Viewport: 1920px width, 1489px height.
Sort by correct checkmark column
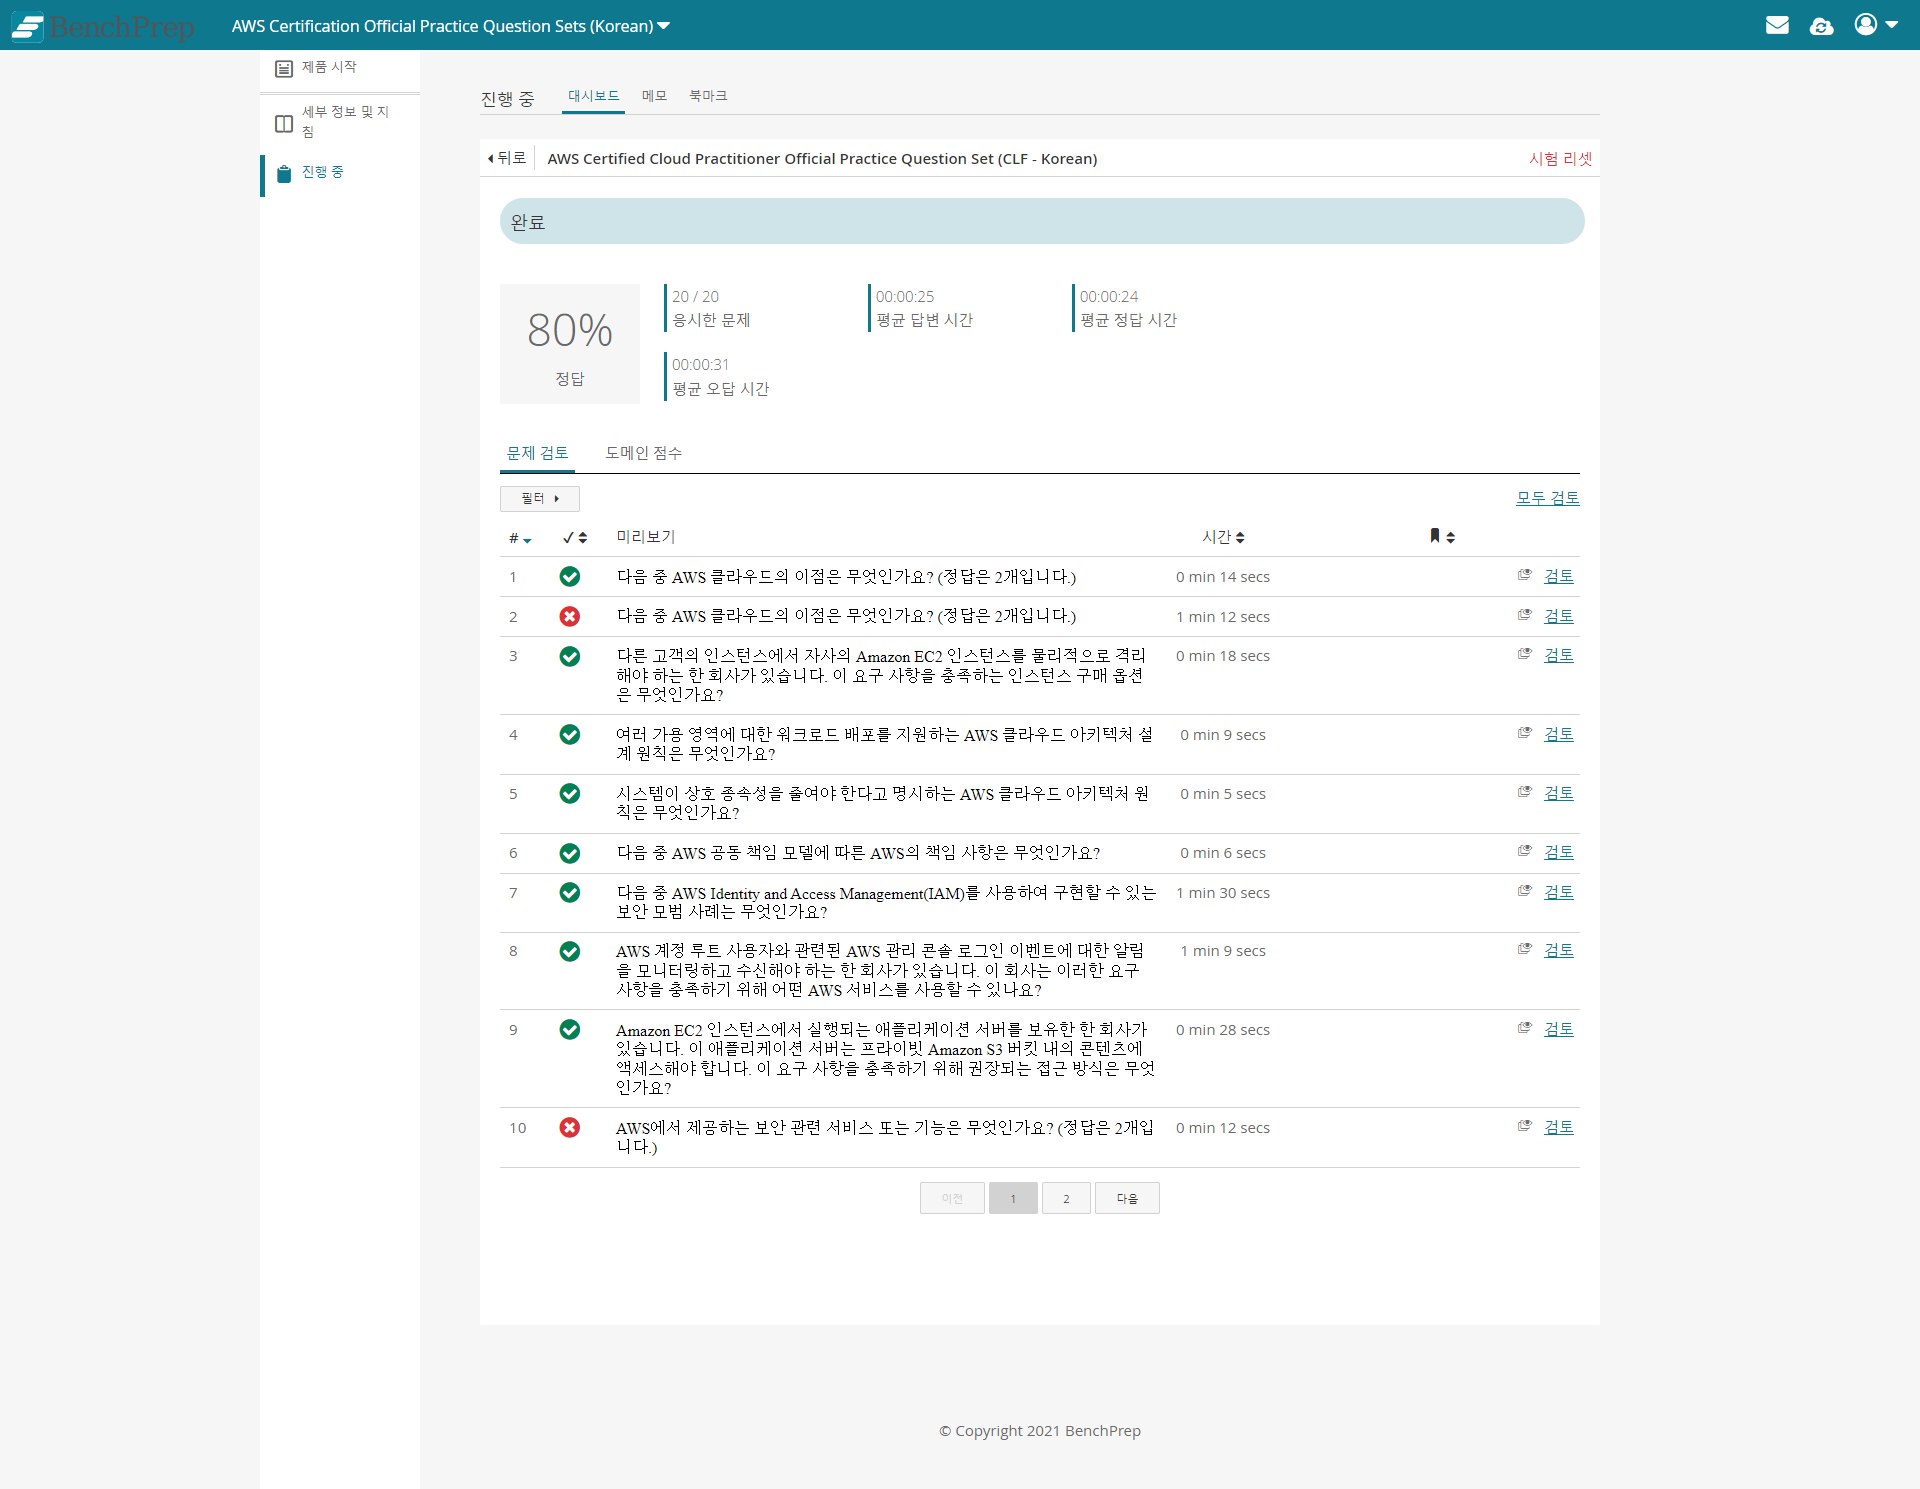[574, 538]
